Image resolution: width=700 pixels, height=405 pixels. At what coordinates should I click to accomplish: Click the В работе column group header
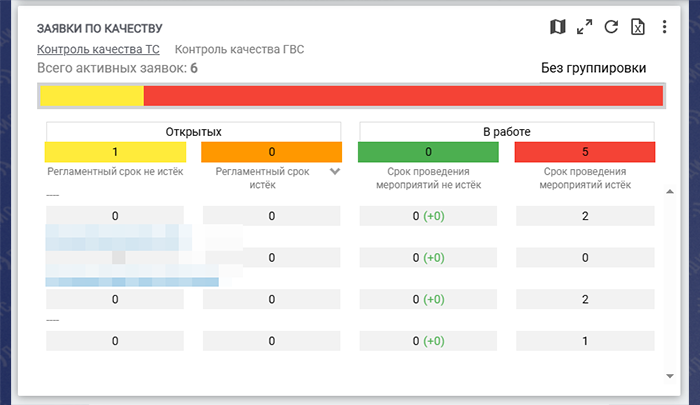(506, 131)
